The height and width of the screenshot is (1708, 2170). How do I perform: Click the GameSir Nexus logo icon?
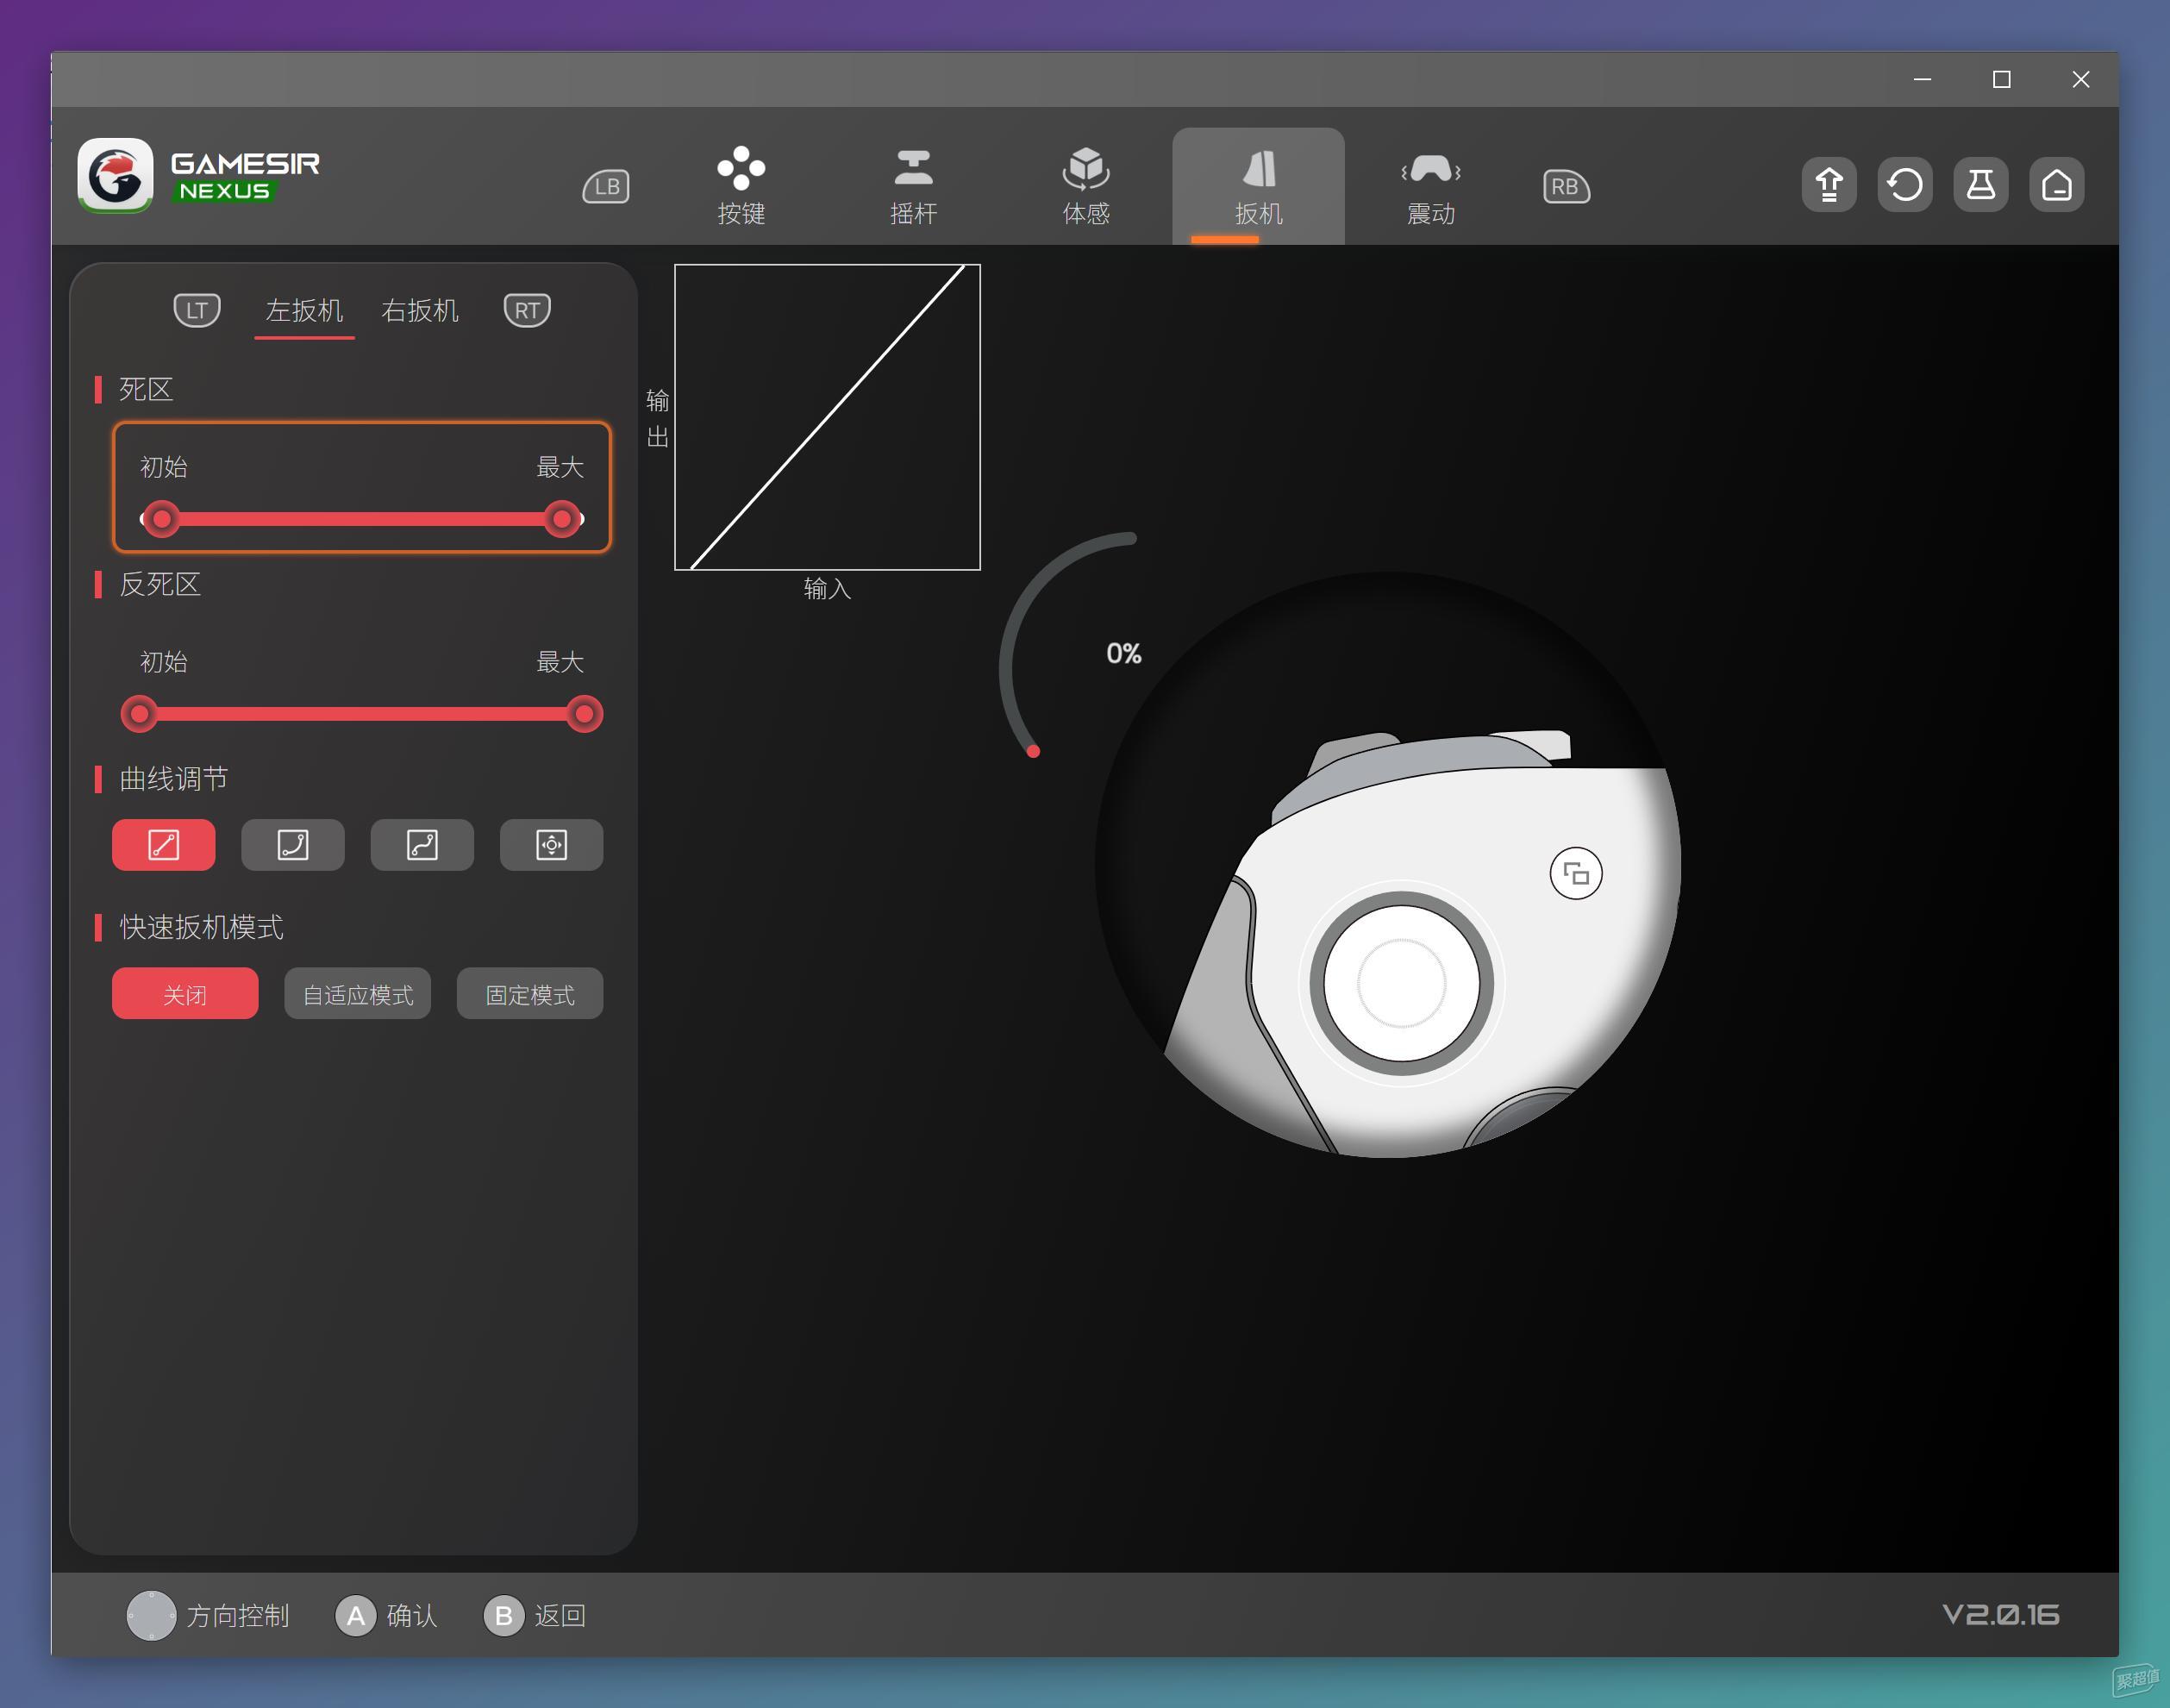[x=115, y=176]
